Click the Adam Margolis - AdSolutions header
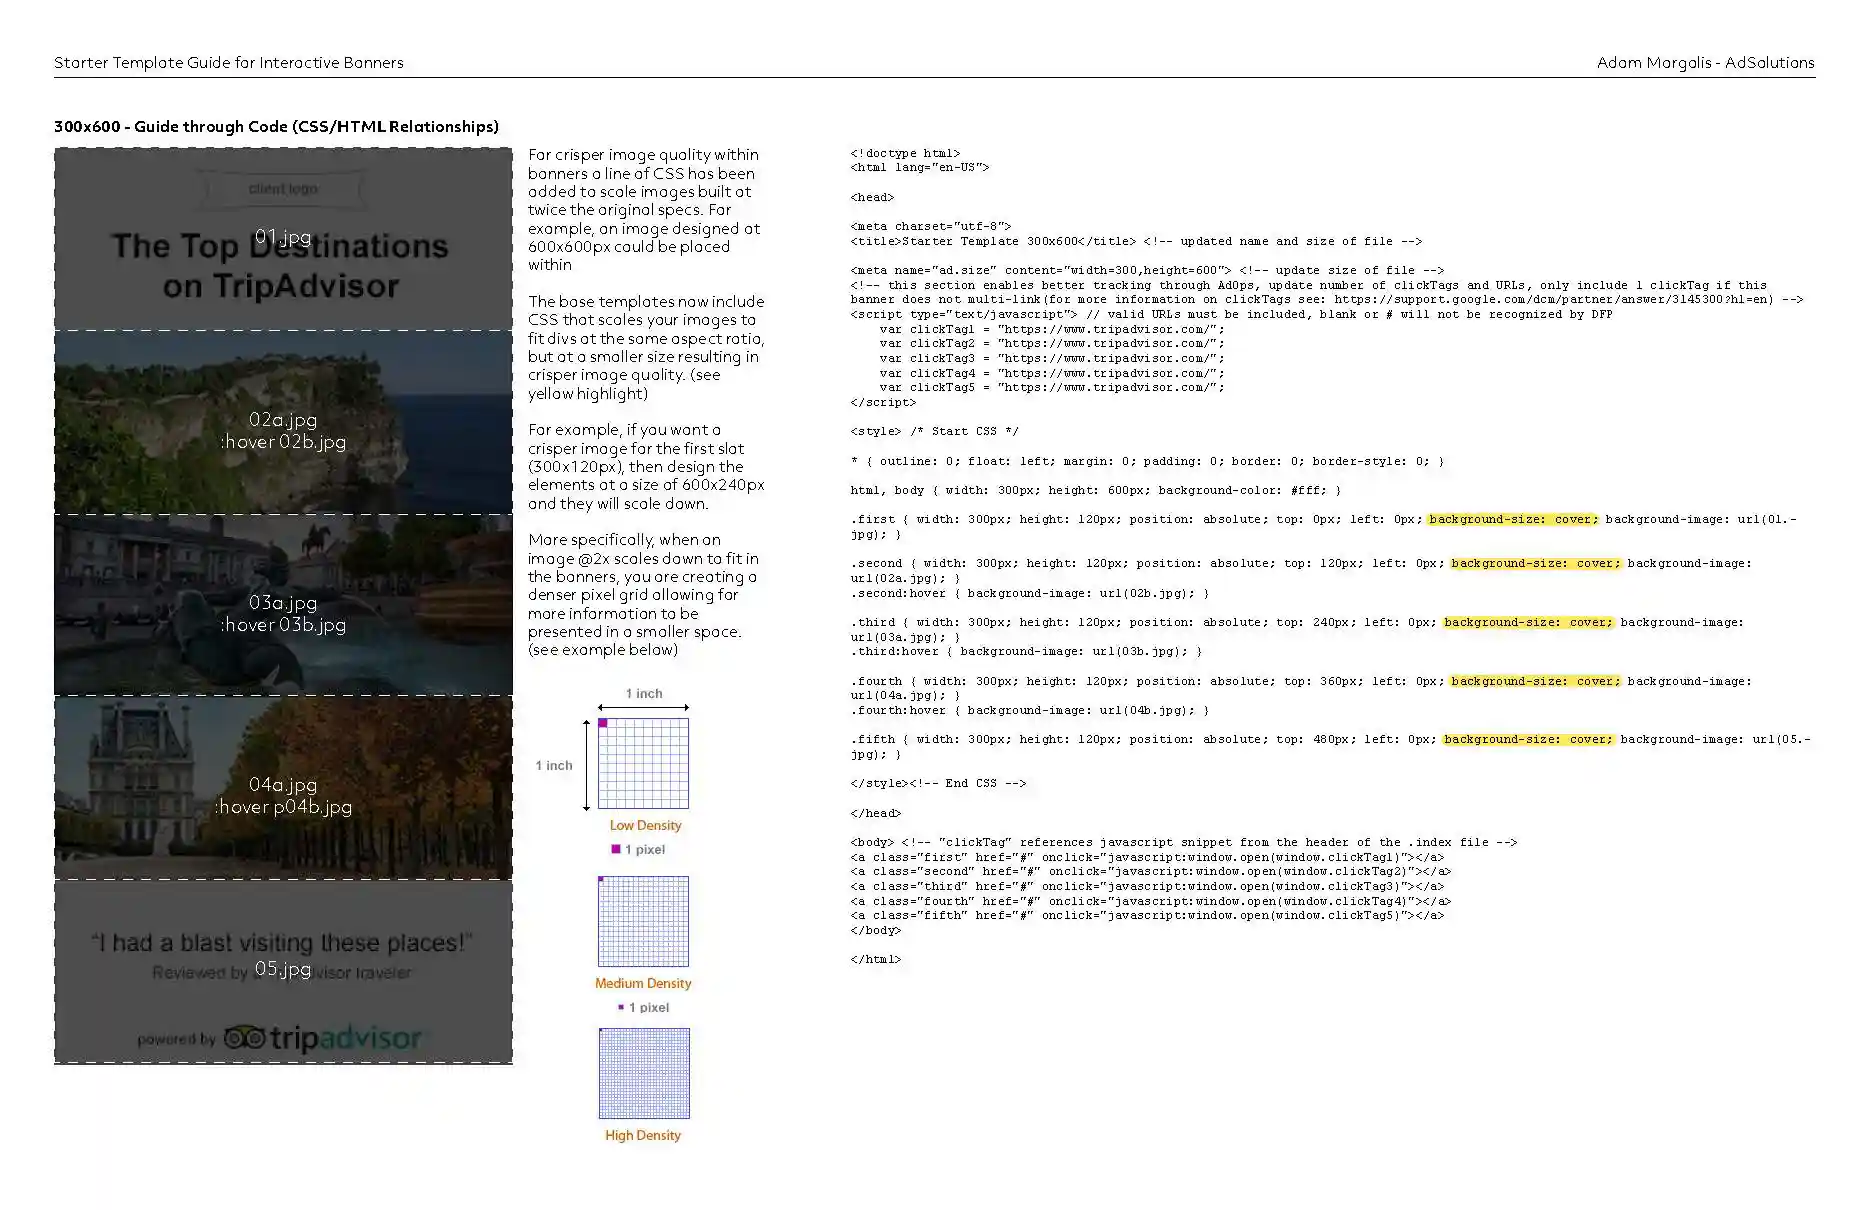Screen dimensions: 1870x1210 point(1705,62)
